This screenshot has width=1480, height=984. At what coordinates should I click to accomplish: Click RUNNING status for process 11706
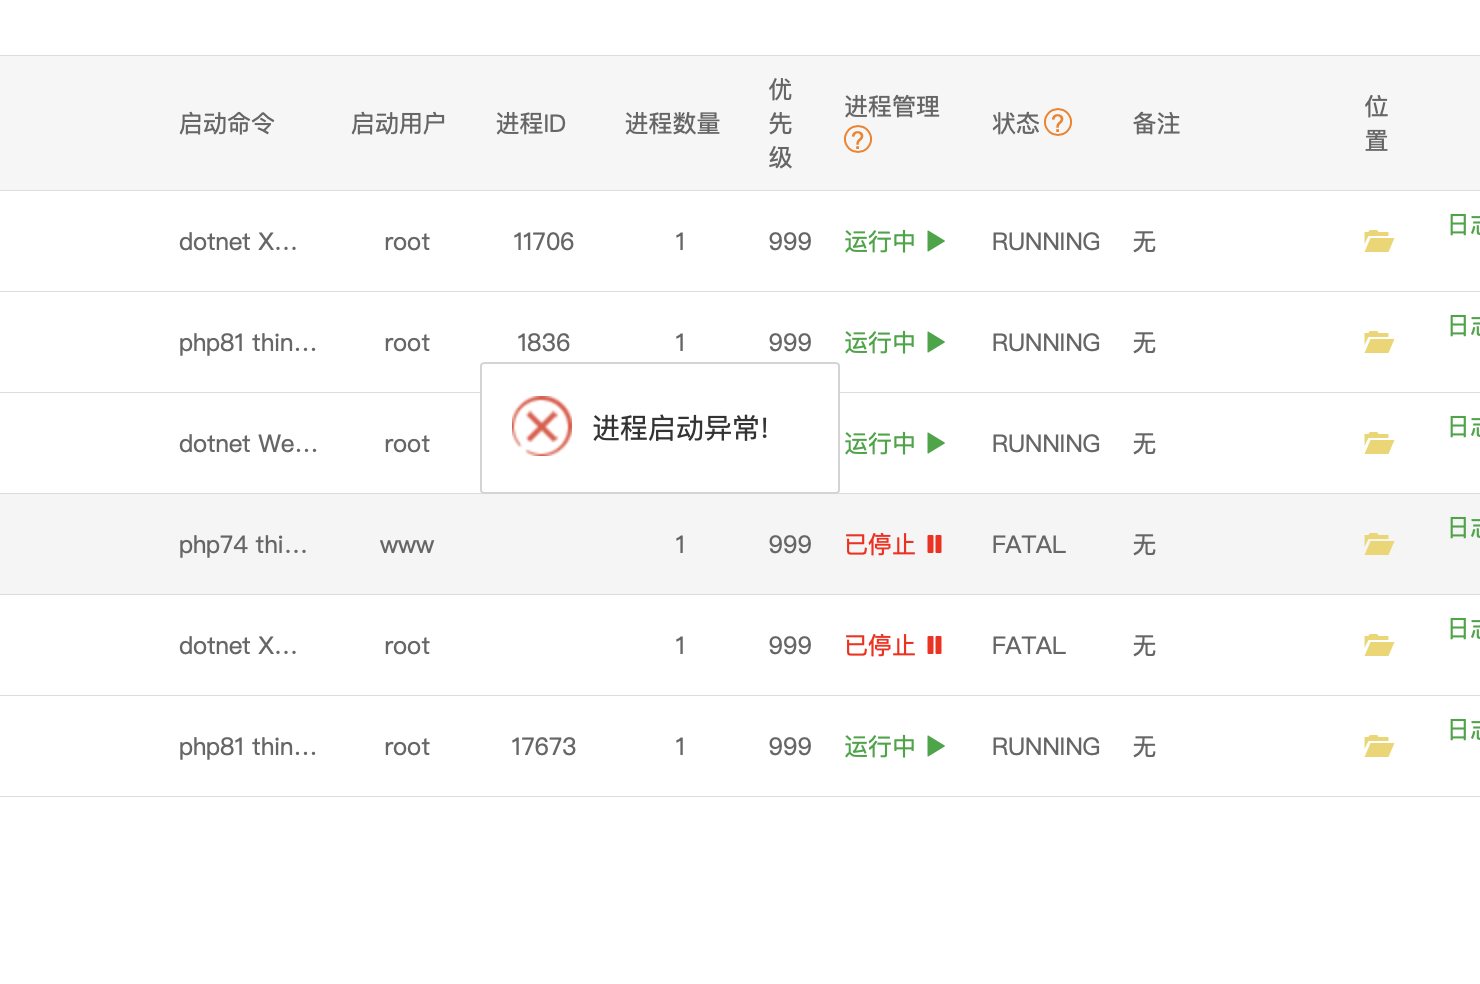click(1046, 241)
